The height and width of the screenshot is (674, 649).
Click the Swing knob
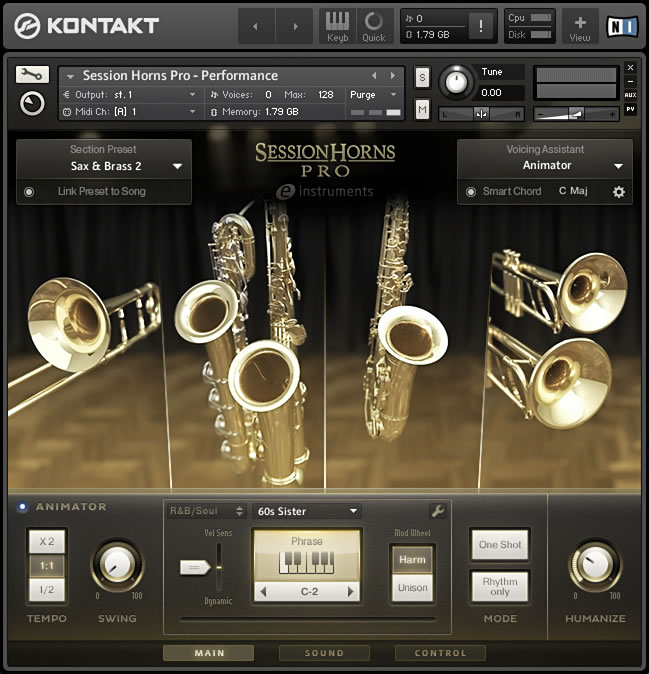[x=117, y=565]
